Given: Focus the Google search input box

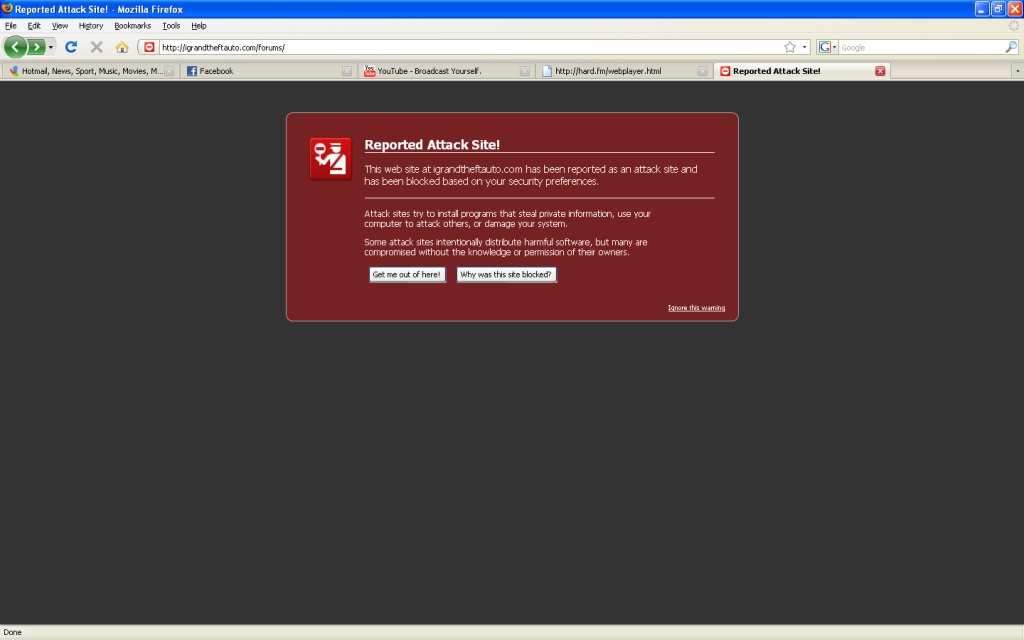Looking at the screenshot, I should (921, 48).
